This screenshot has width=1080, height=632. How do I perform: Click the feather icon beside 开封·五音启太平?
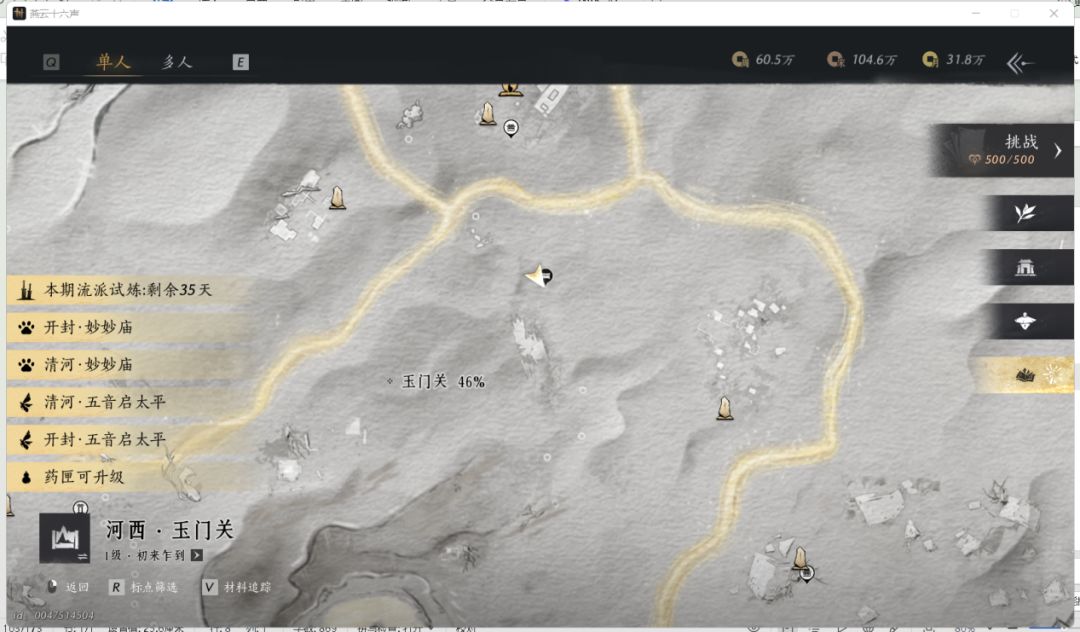click(26, 439)
